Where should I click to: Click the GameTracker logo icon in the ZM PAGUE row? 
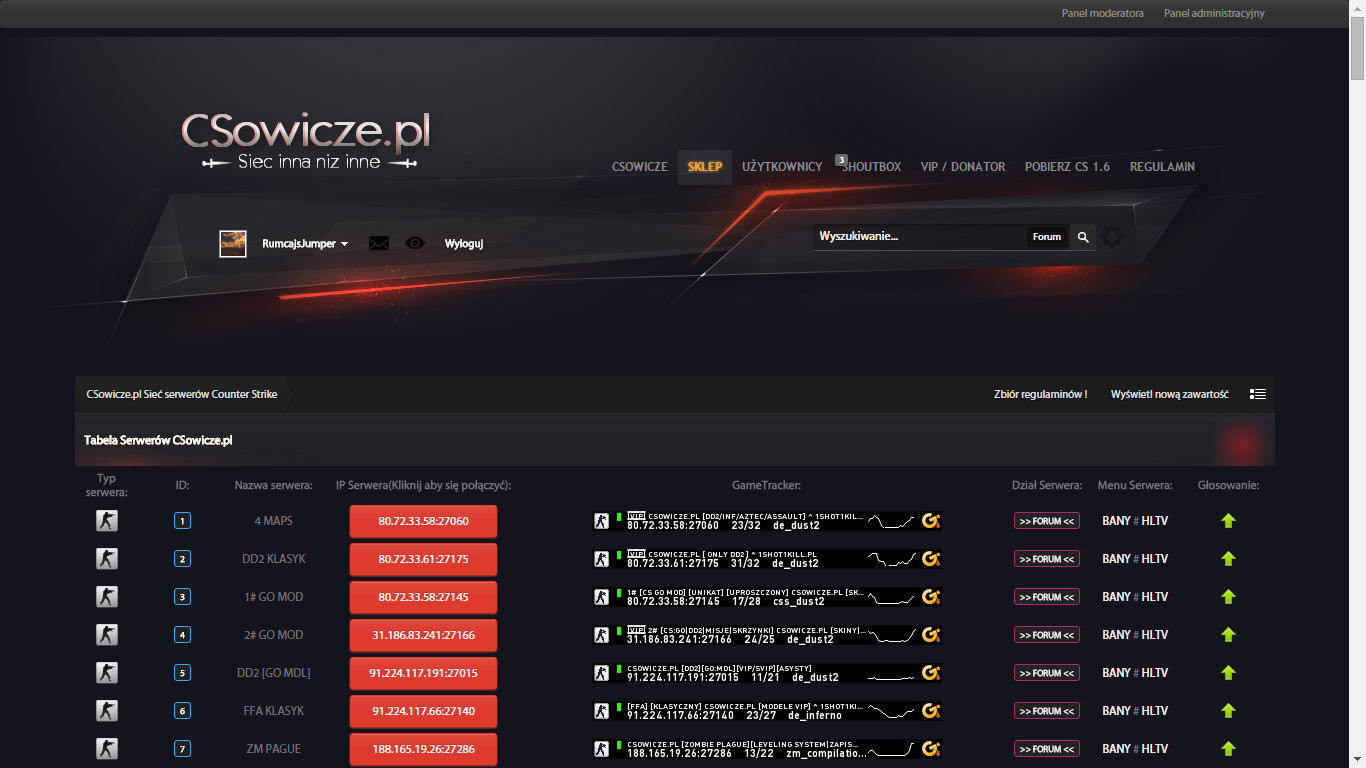931,749
